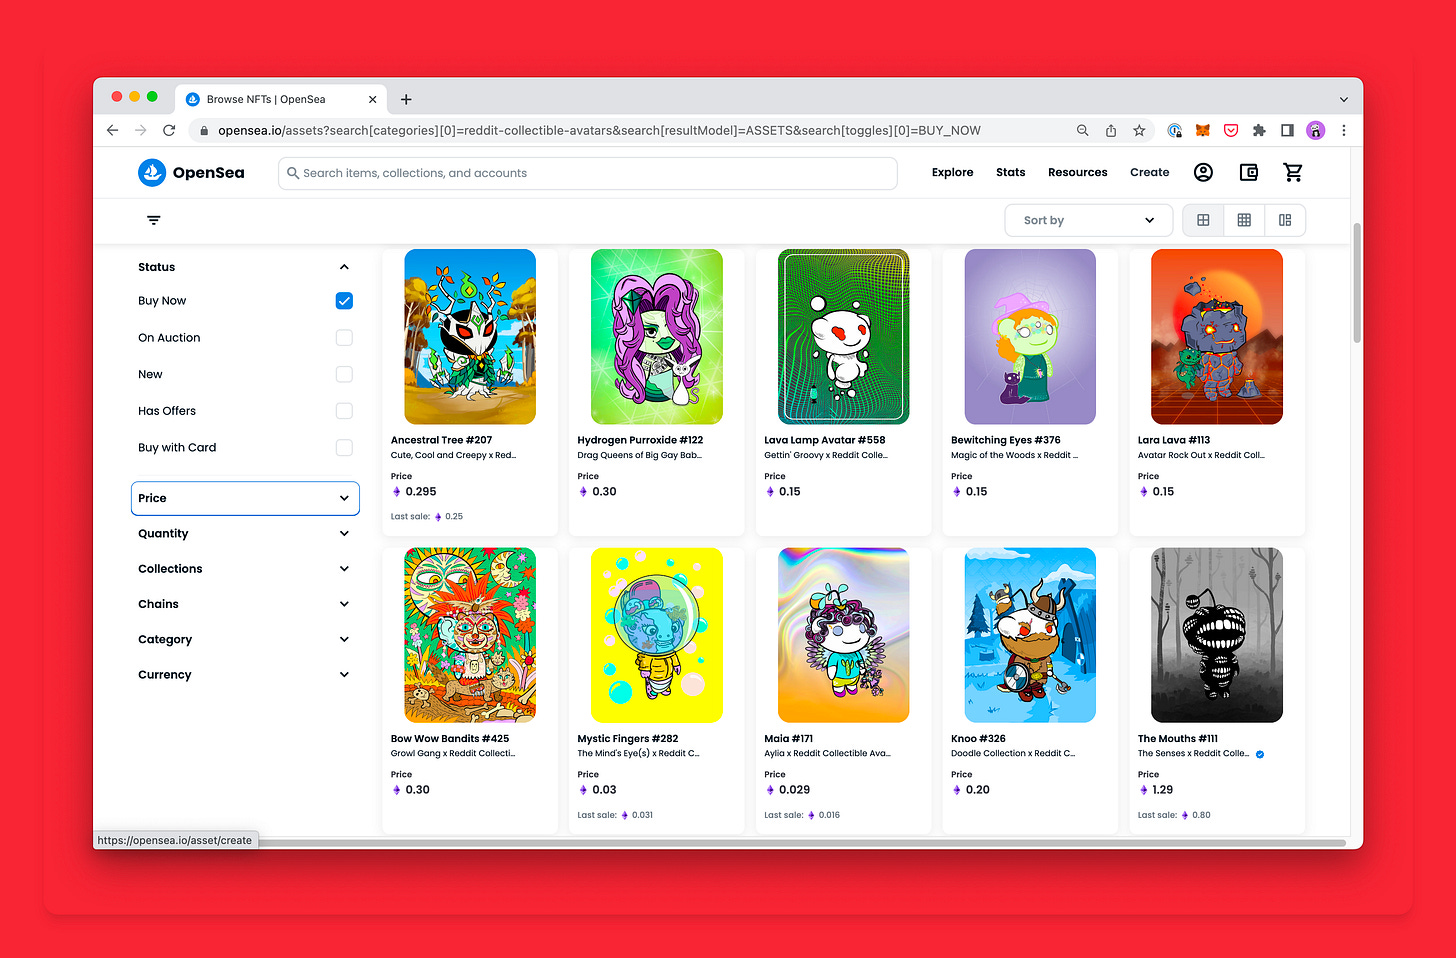Open Chrome three-dot menu
Screen dimensions: 1456x958
pos(1344,130)
